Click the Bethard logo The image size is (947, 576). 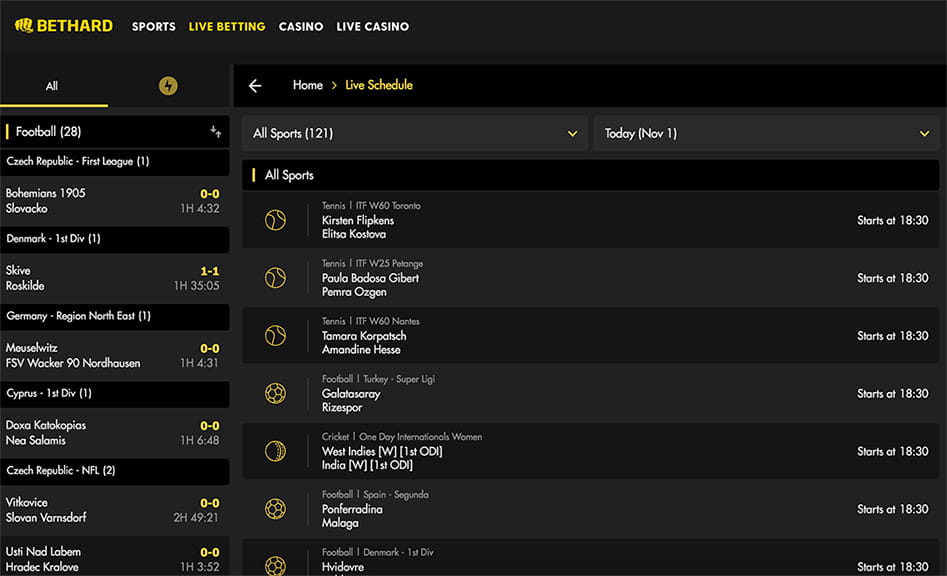pyautogui.click(x=63, y=26)
